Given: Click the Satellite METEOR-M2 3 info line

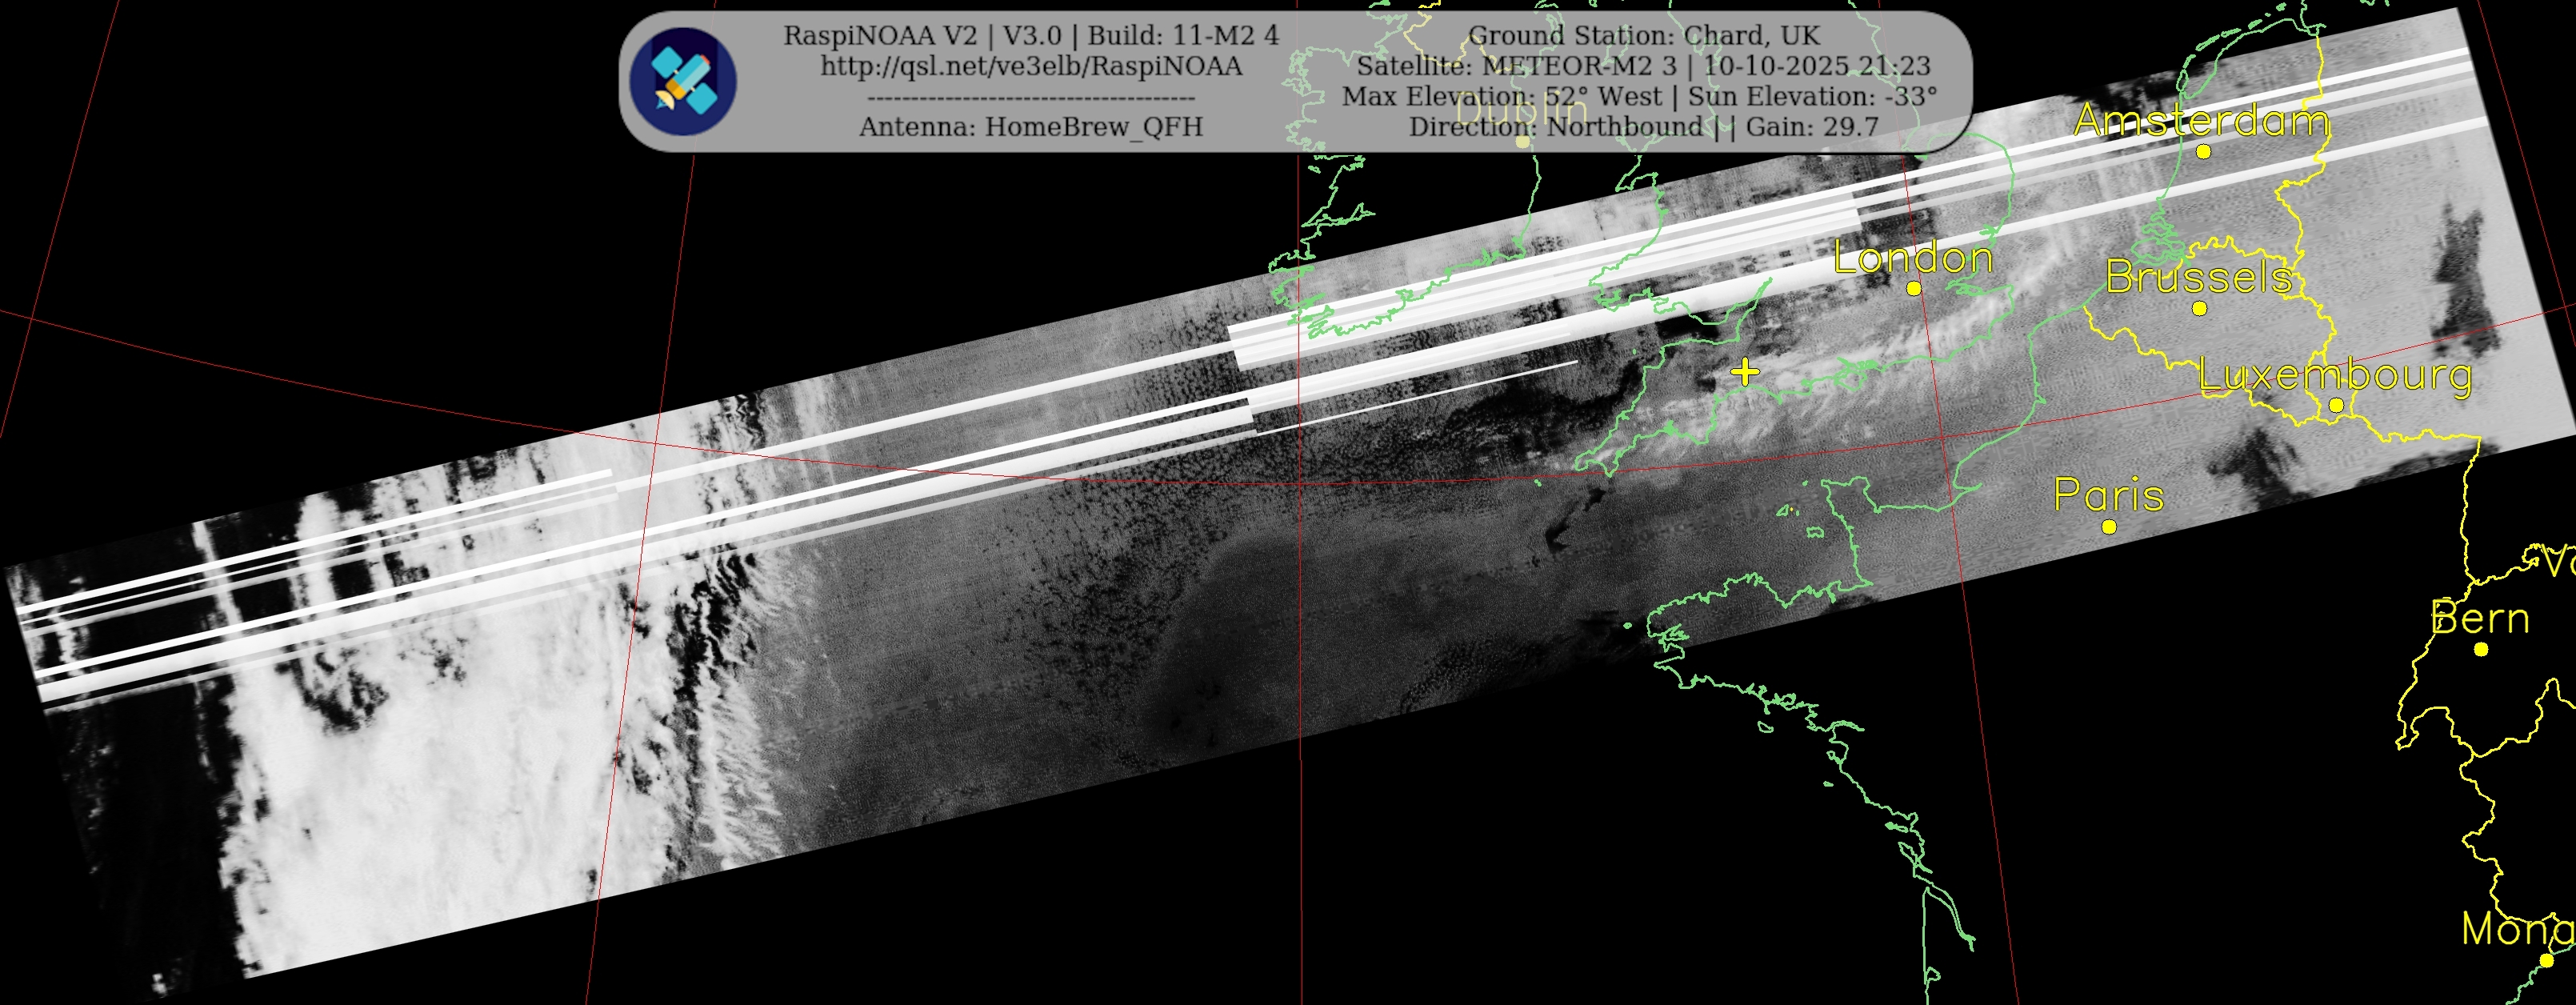Looking at the screenshot, I should (1643, 66).
